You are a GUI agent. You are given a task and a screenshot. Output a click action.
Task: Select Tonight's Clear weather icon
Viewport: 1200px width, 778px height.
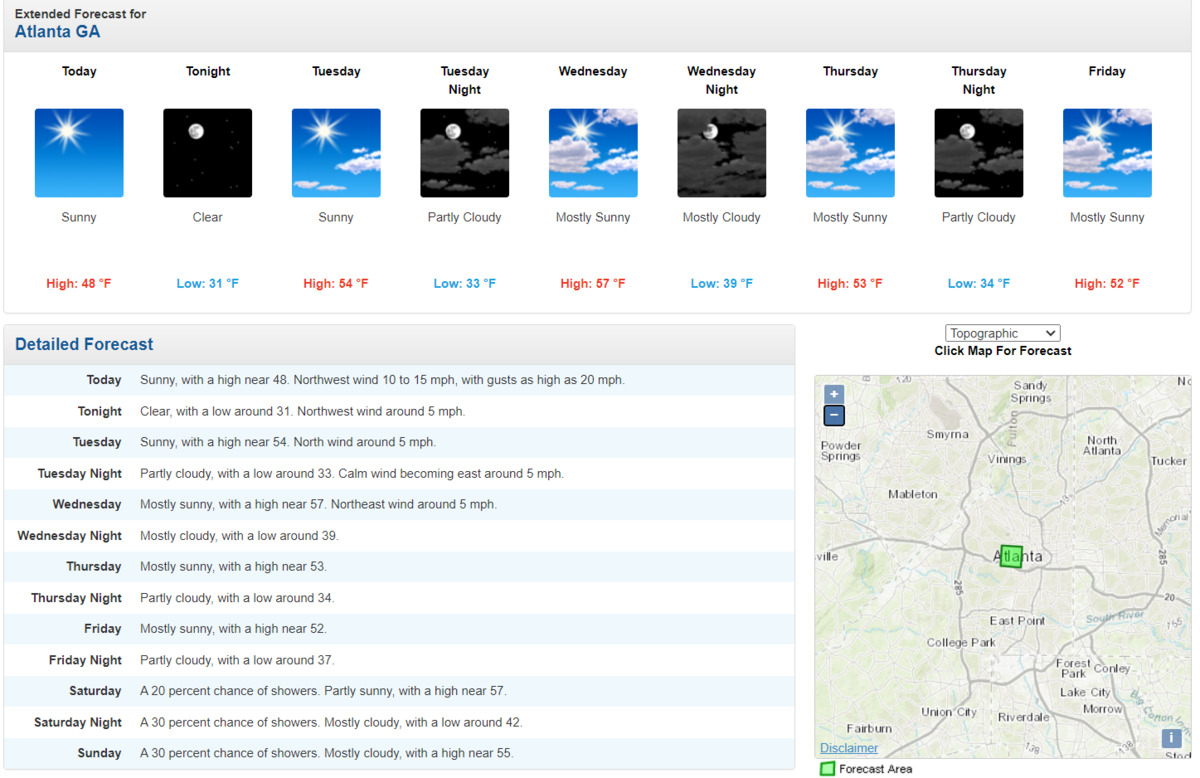(x=207, y=152)
